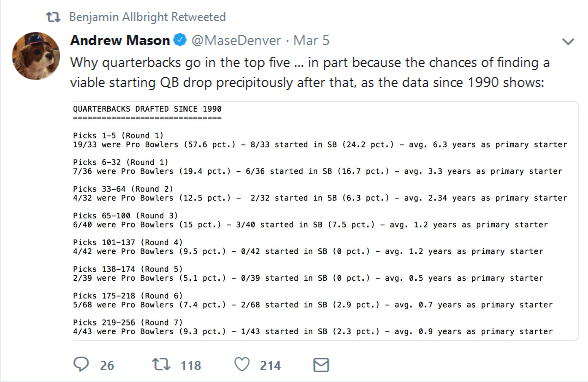Open the Mar 5 timestamp permalink
Image resolution: width=588 pixels, height=382 pixels.
click(x=311, y=40)
